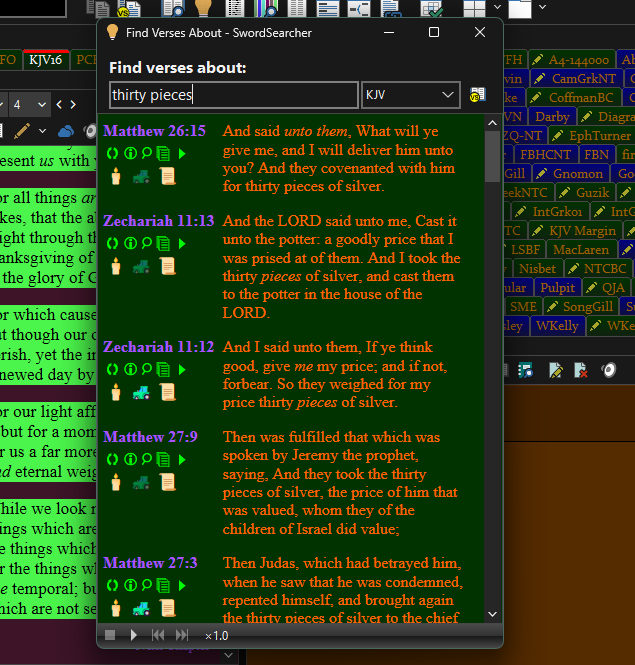
Task: Click the cross-references icon under Zechariah 11:12
Action: pos(112,369)
